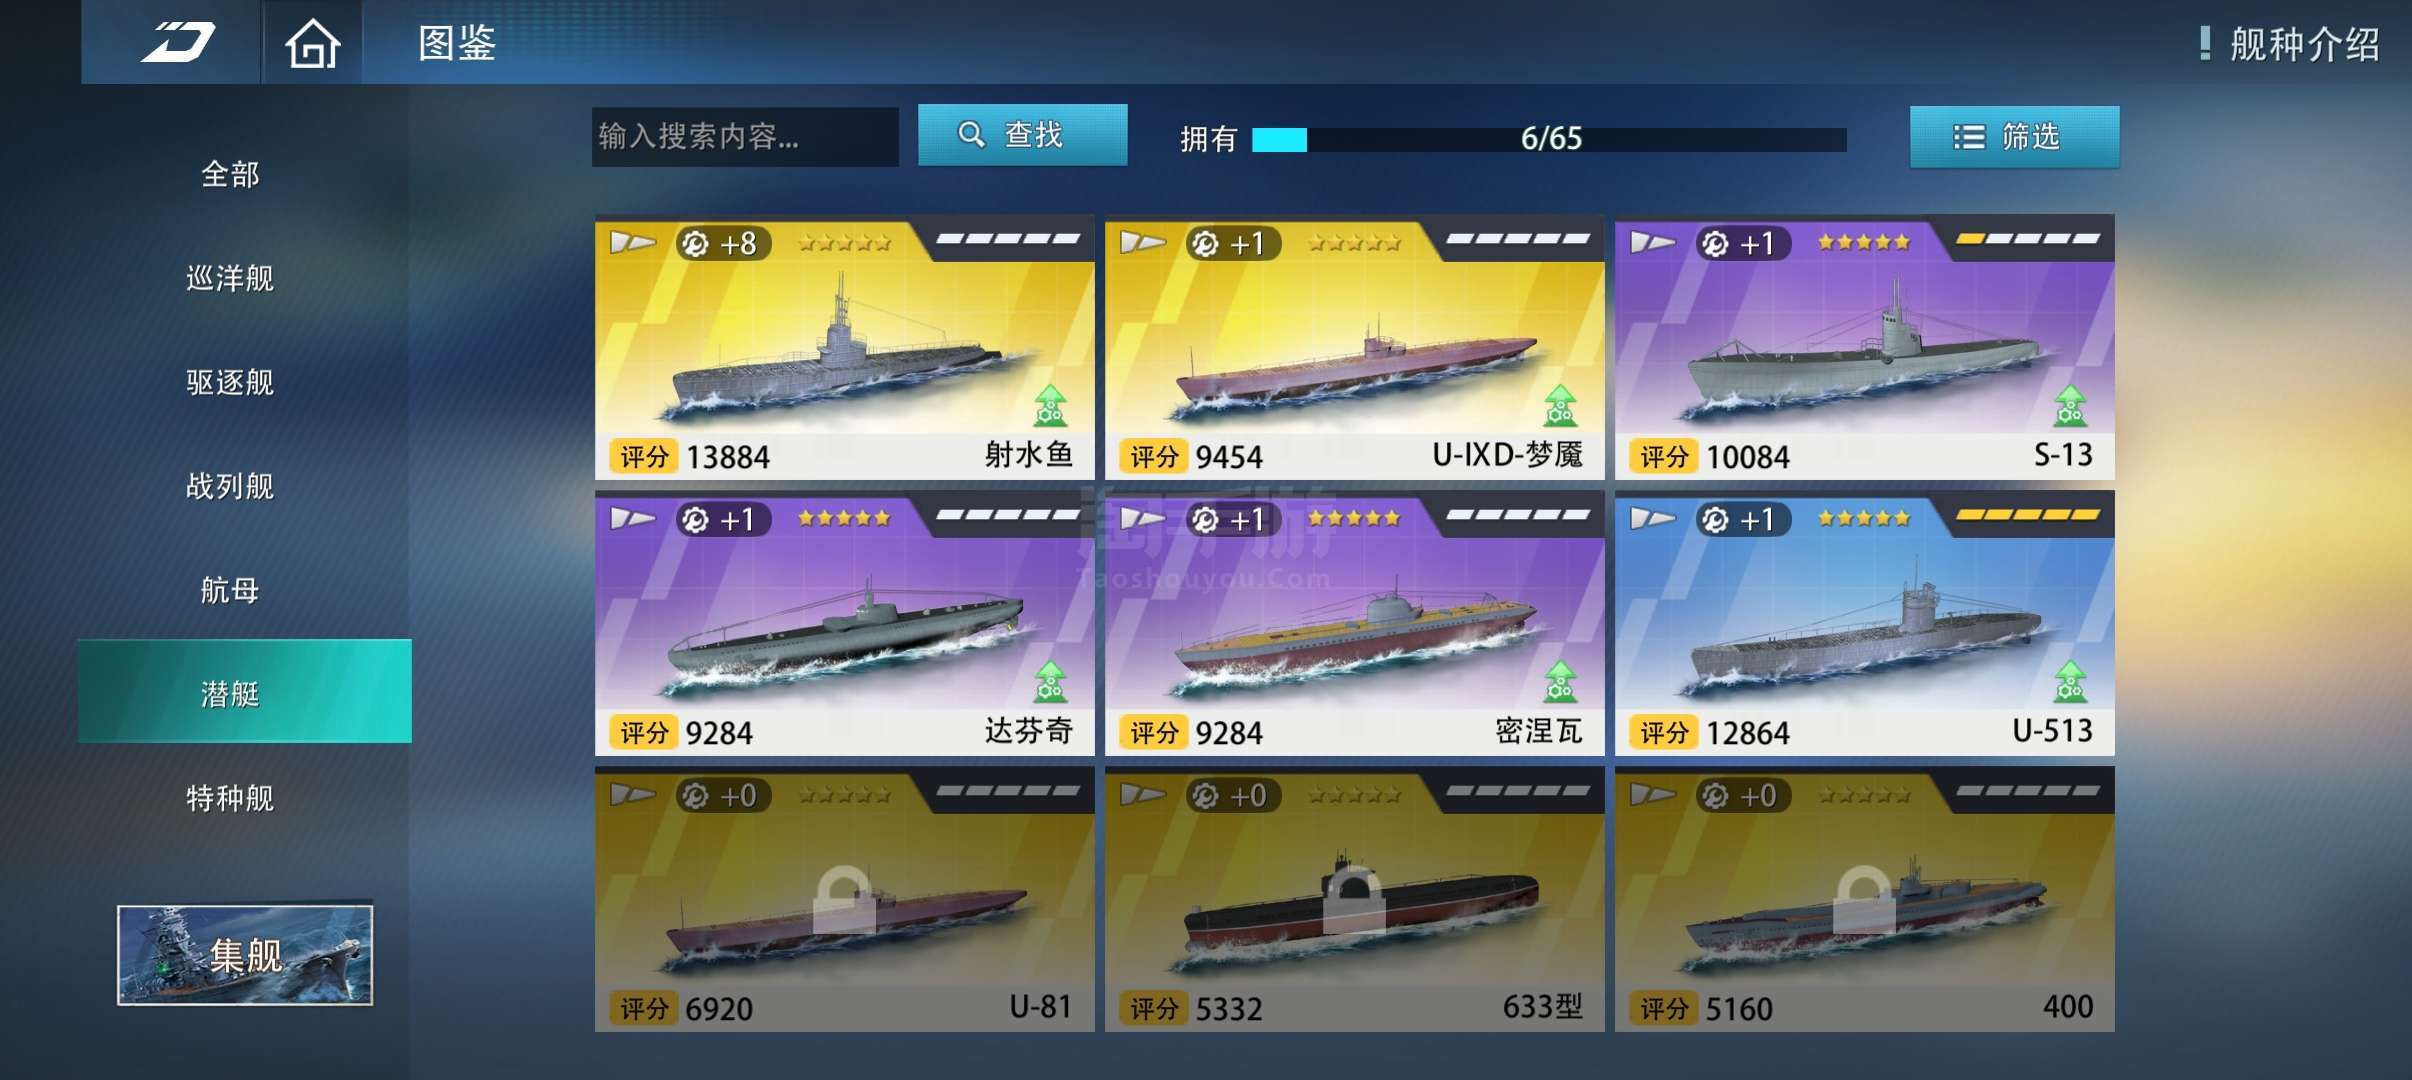2412x1080 pixels.
Task: Select the 巡洋舰 category tab
Action: pyautogui.click(x=230, y=278)
